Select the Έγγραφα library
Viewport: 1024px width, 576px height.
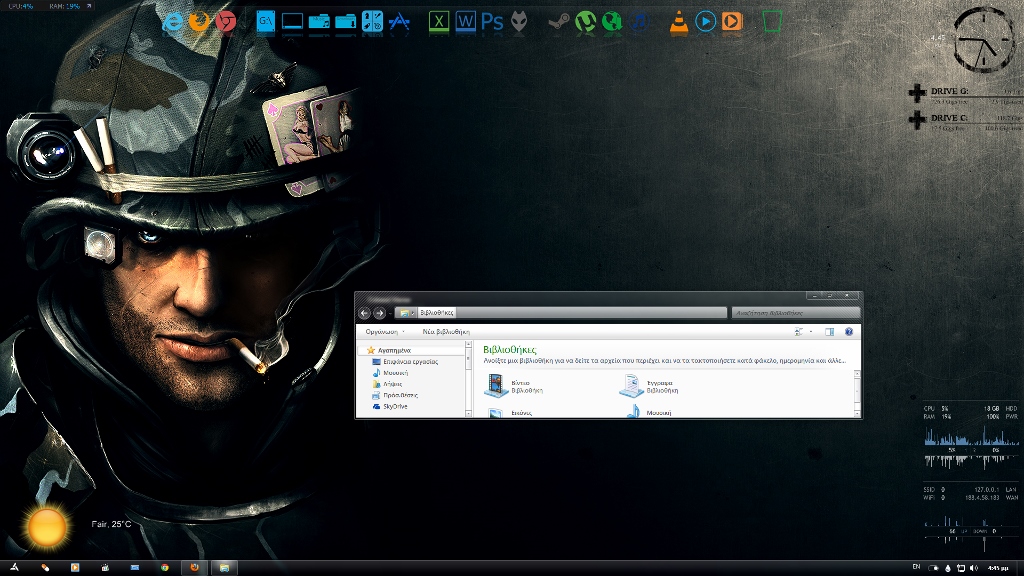click(650, 386)
